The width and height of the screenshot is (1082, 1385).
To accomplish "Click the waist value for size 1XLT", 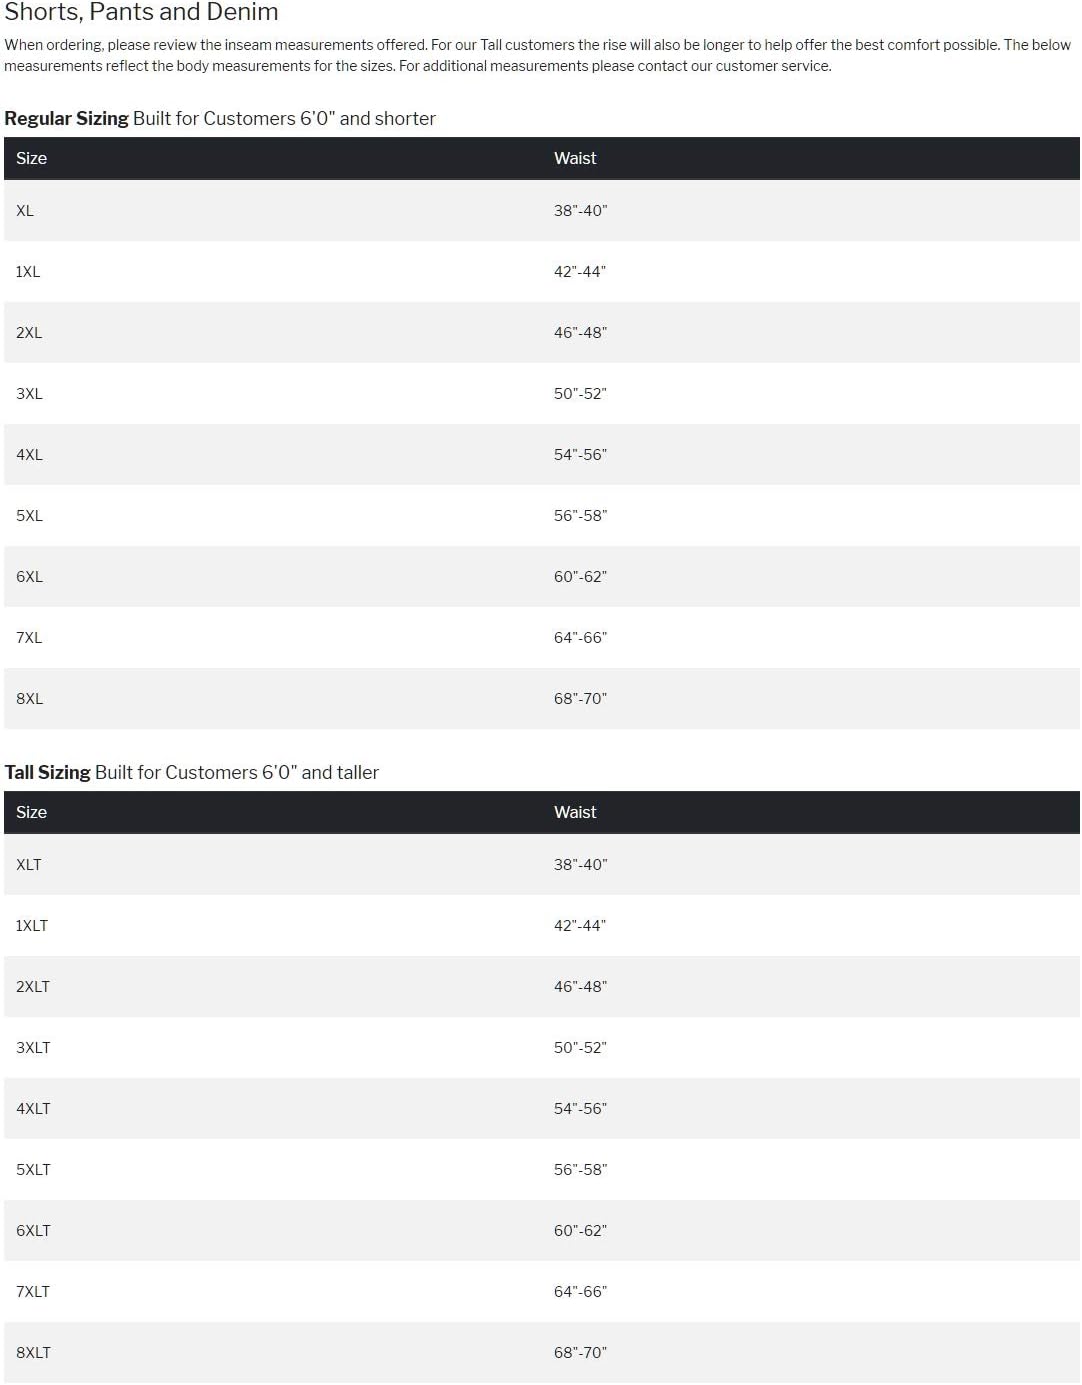I will click(580, 926).
